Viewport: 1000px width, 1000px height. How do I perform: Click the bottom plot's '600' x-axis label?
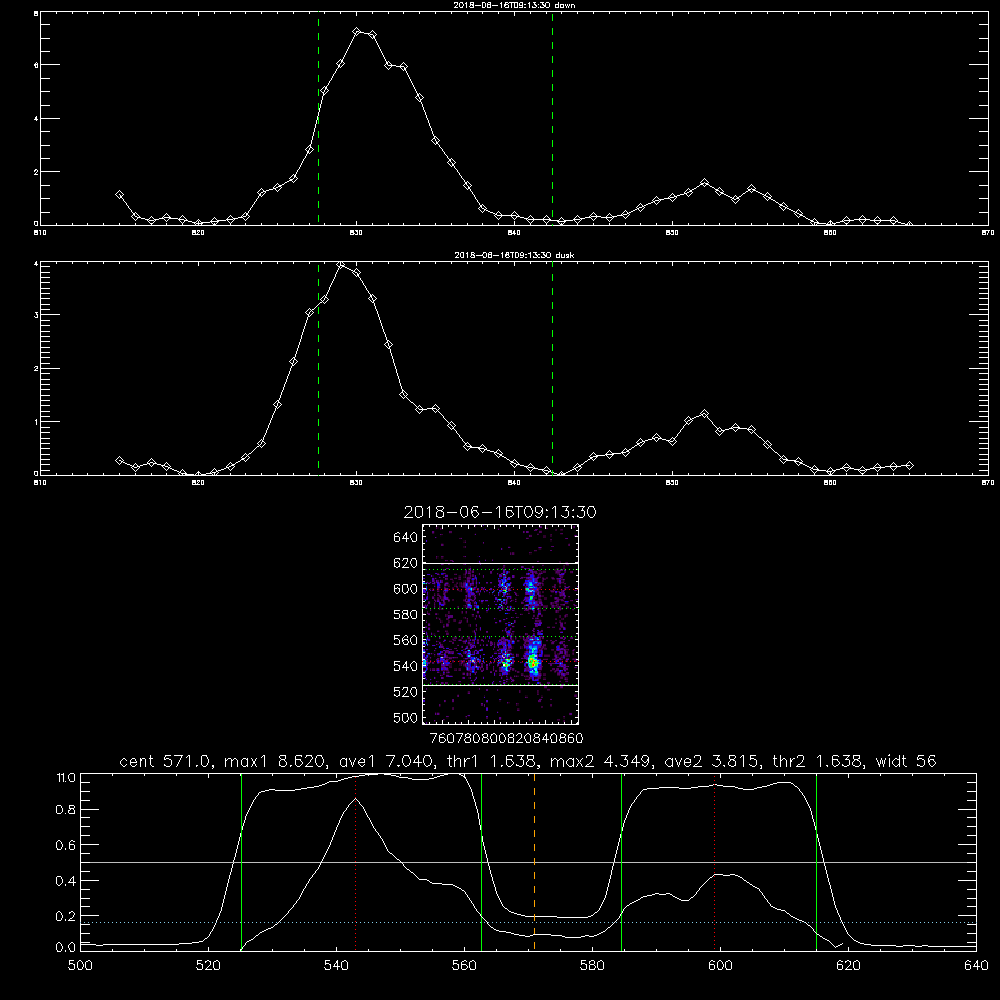(x=720, y=966)
